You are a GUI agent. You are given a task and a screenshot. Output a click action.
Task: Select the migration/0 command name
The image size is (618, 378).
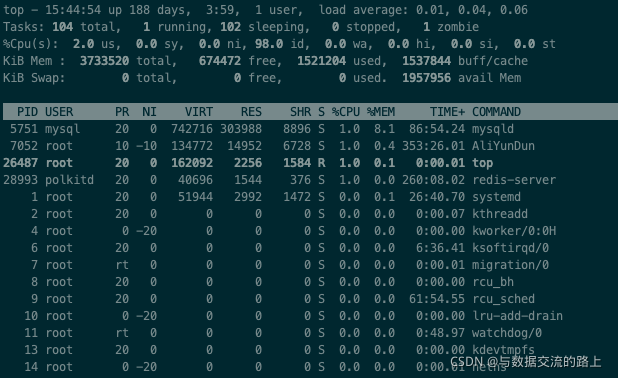coord(510,265)
